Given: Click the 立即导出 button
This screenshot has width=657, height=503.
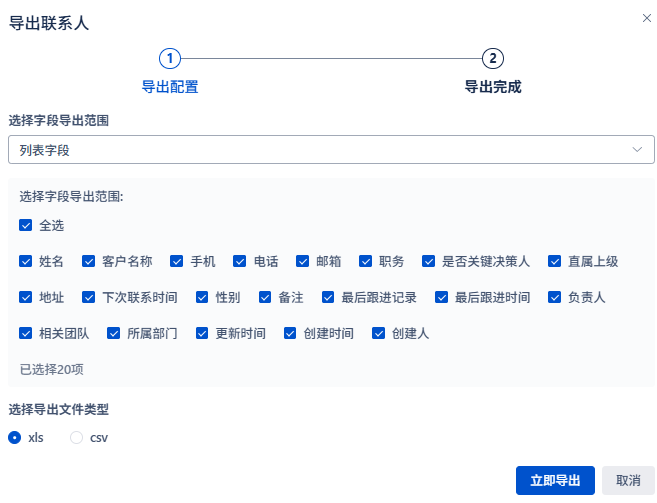Looking at the screenshot, I should tap(555, 480).
